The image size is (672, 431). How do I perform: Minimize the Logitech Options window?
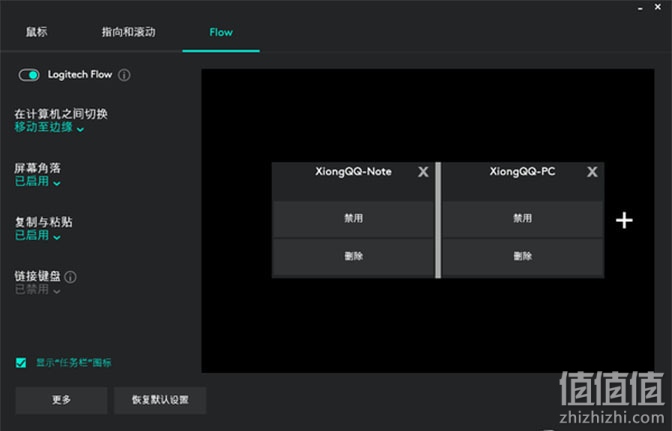[640, 8]
